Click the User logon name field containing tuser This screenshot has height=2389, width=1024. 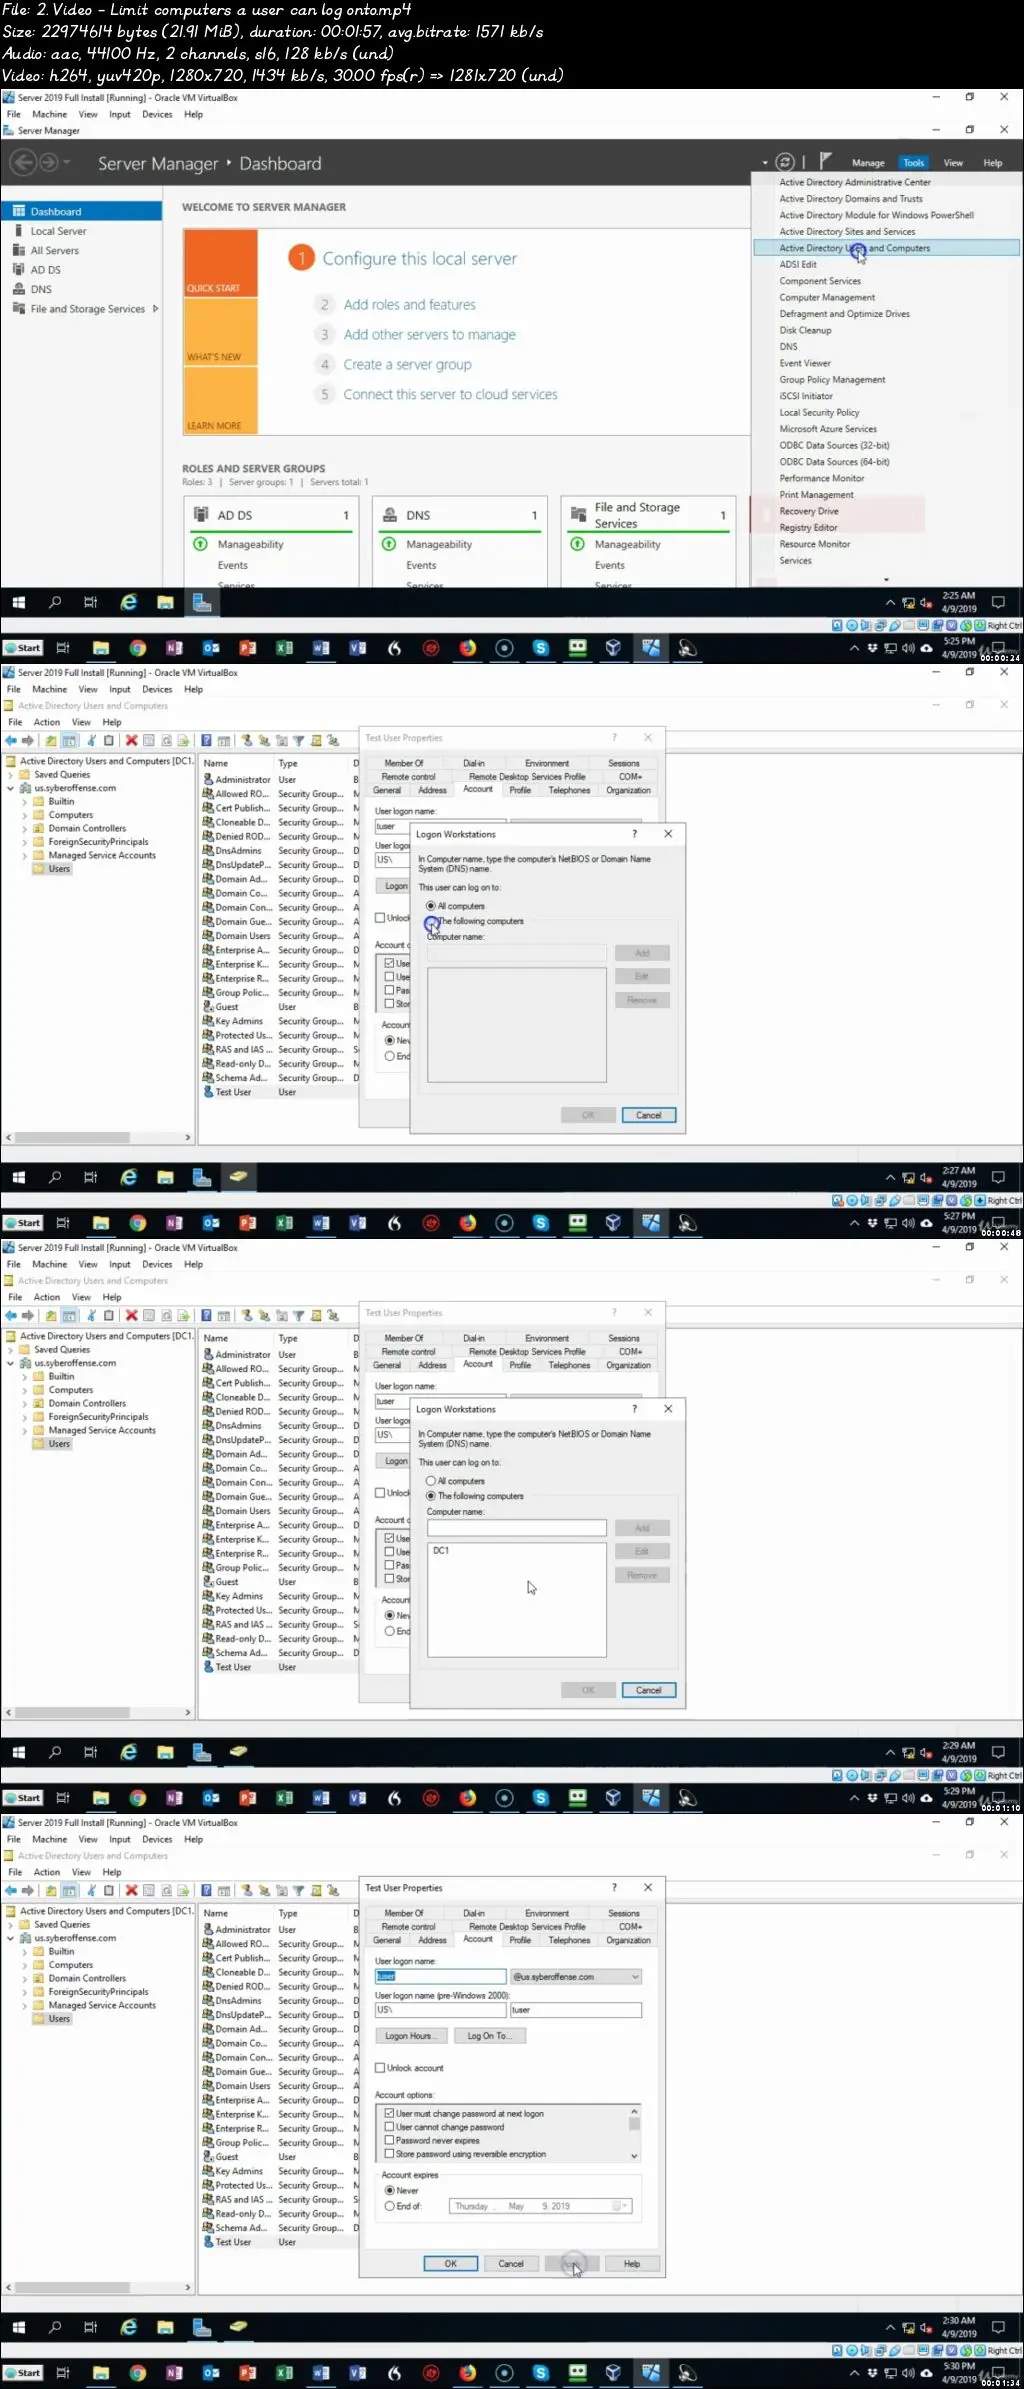tap(440, 1976)
